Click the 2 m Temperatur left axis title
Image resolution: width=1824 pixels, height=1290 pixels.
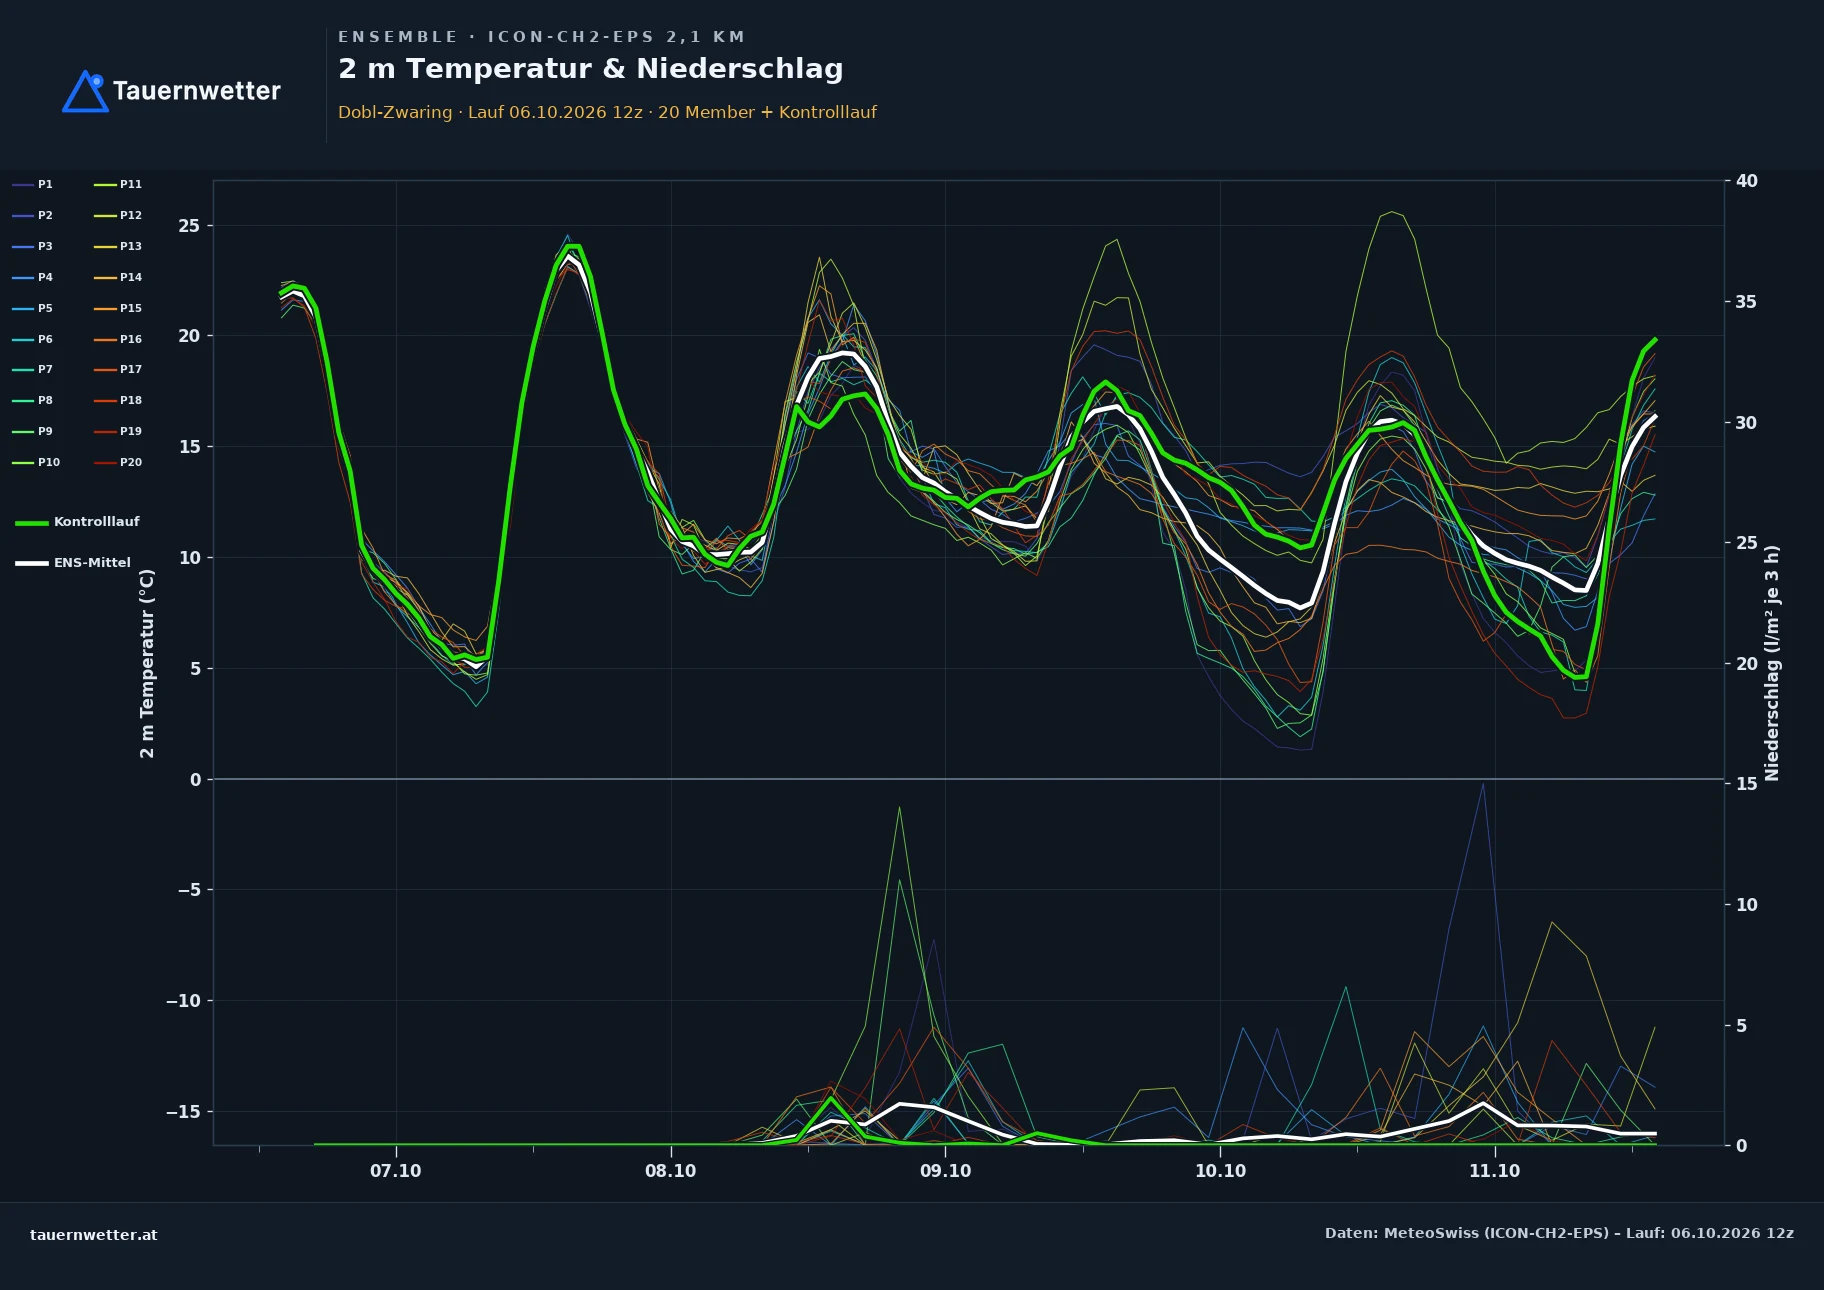point(147,663)
